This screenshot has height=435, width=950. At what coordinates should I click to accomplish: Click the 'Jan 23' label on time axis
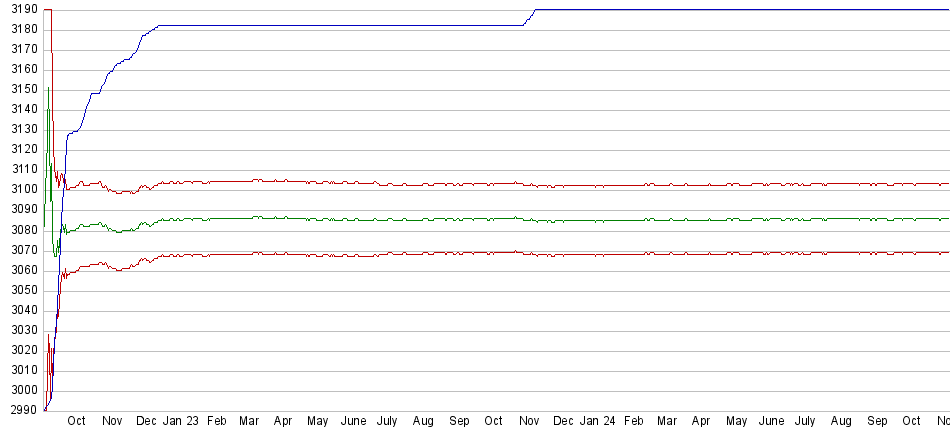click(x=181, y=421)
